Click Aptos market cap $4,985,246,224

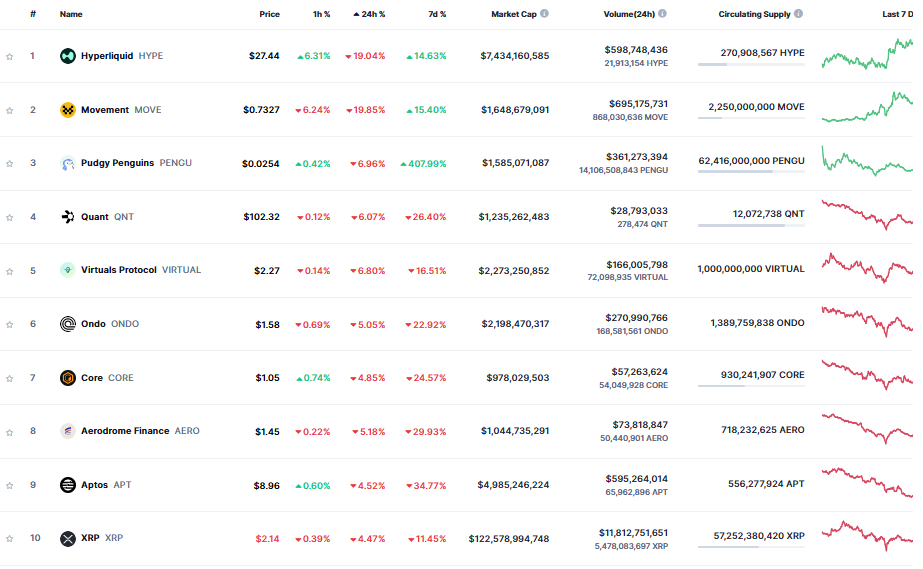[513, 485]
